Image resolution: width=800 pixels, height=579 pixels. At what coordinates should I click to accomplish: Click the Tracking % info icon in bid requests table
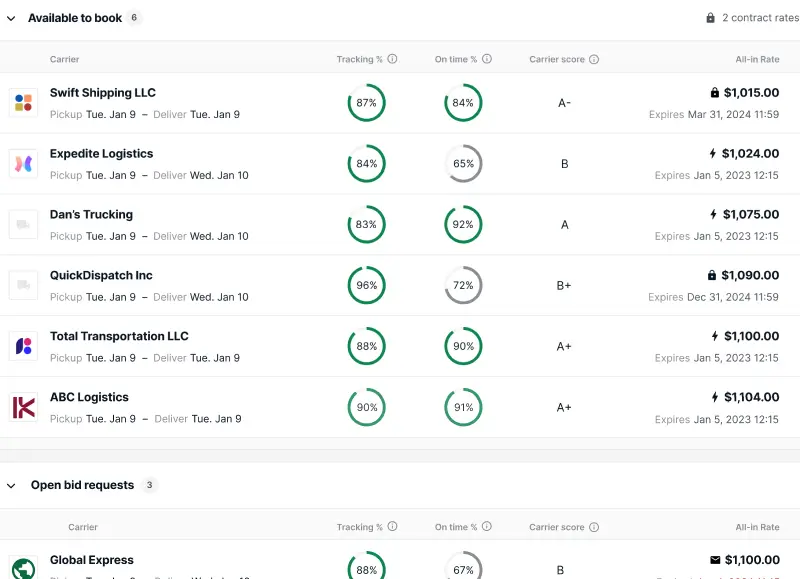392,526
